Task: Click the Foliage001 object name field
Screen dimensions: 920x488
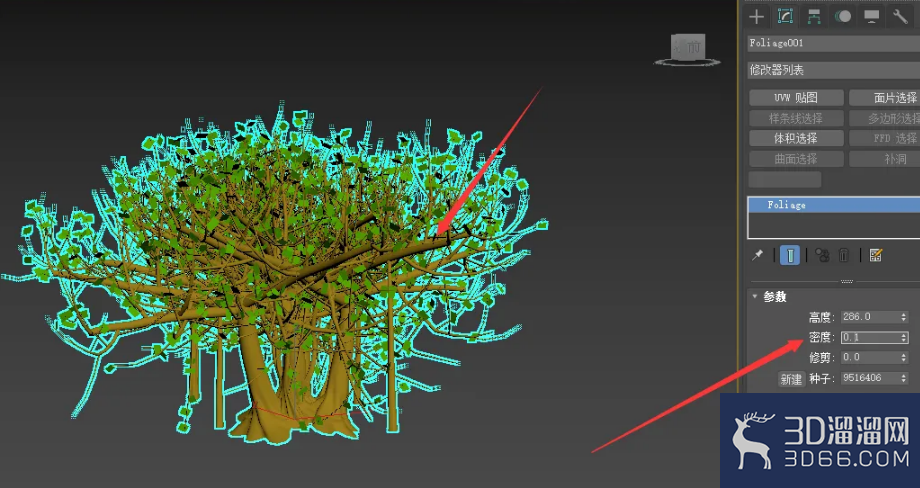Action: (x=834, y=43)
